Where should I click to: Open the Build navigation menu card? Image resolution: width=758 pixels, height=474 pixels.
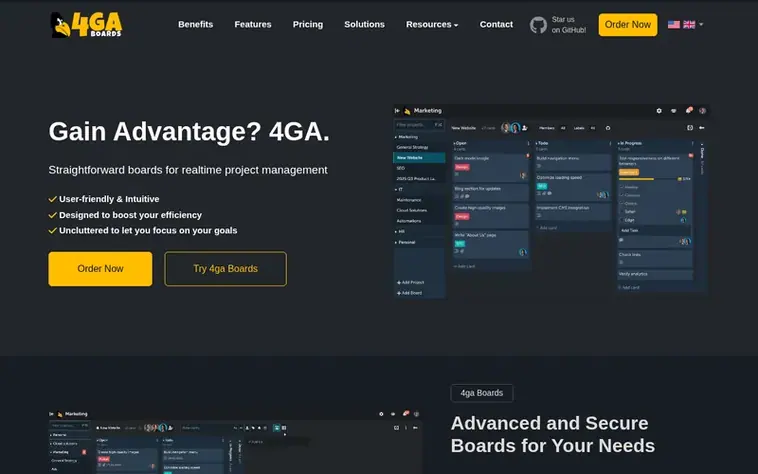click(x=573, y=162)
